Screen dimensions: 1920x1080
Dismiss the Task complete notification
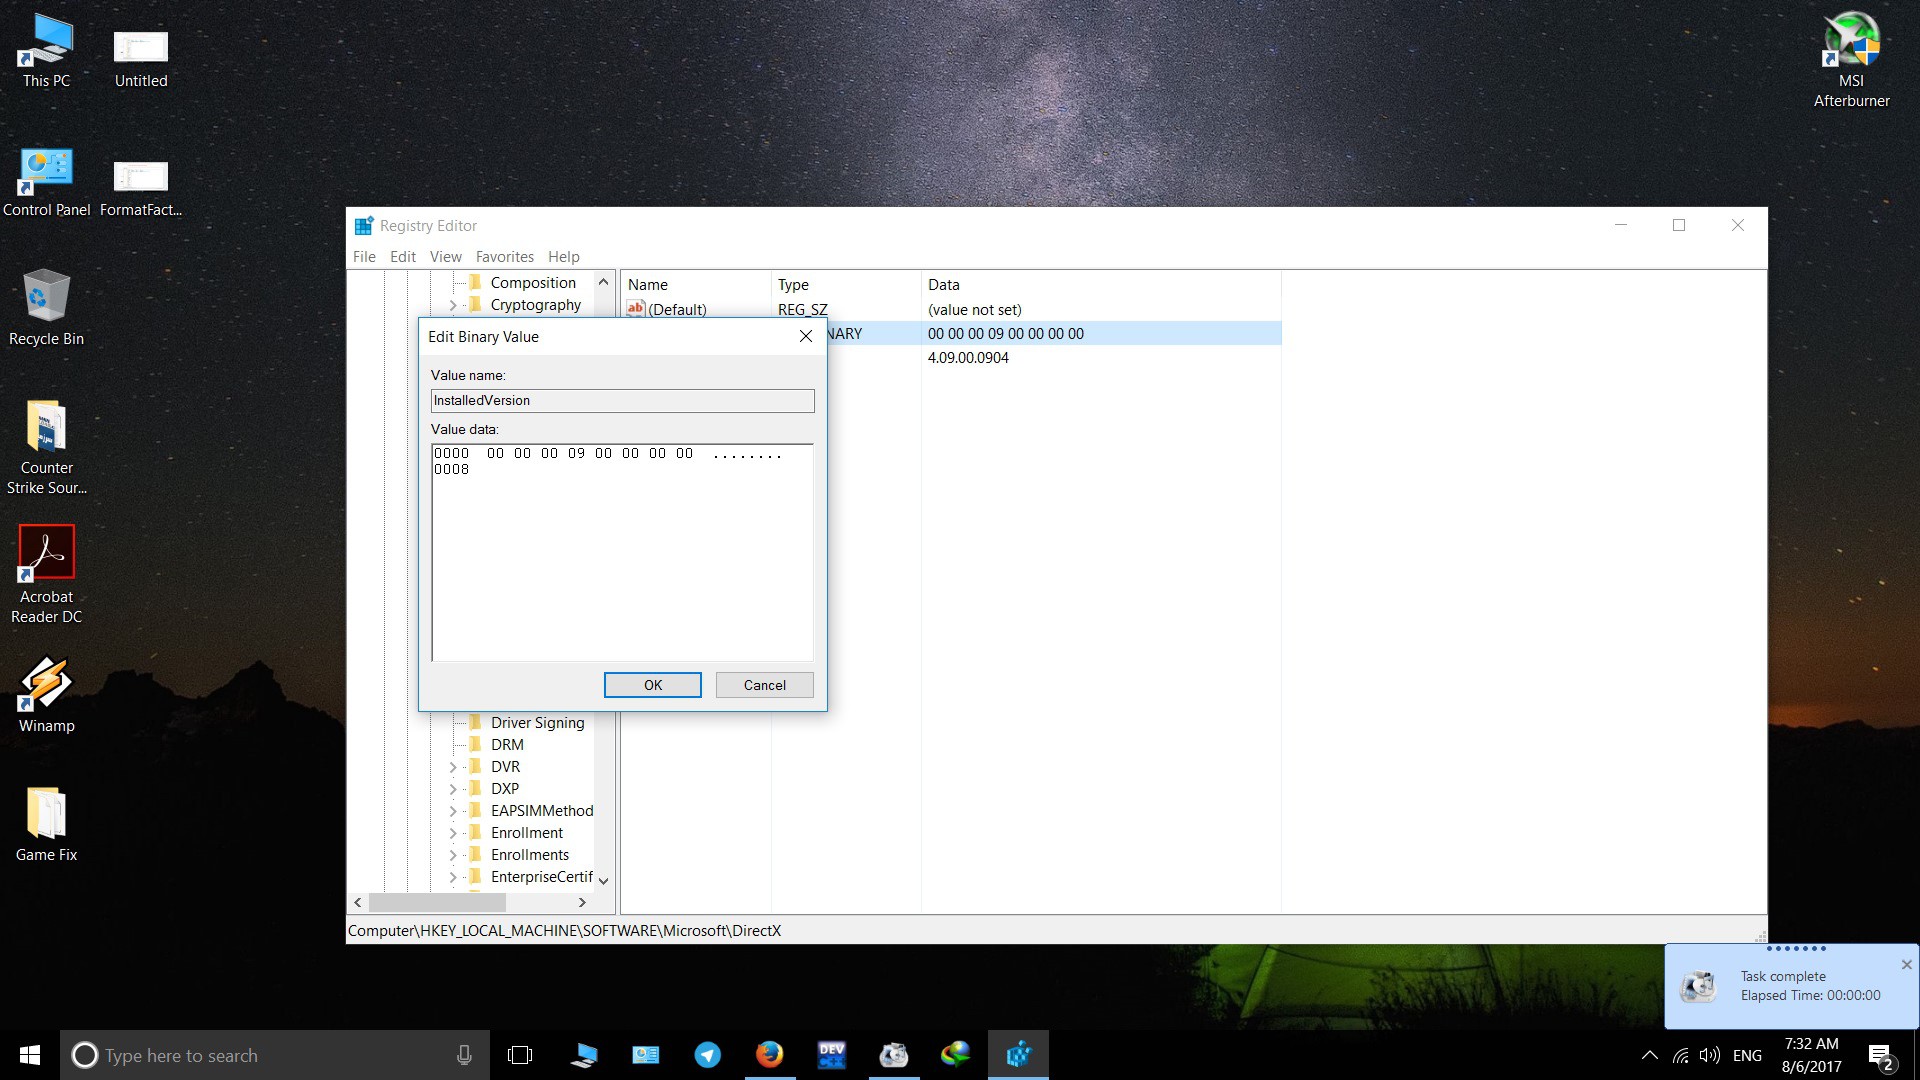tap(1906, 965)
